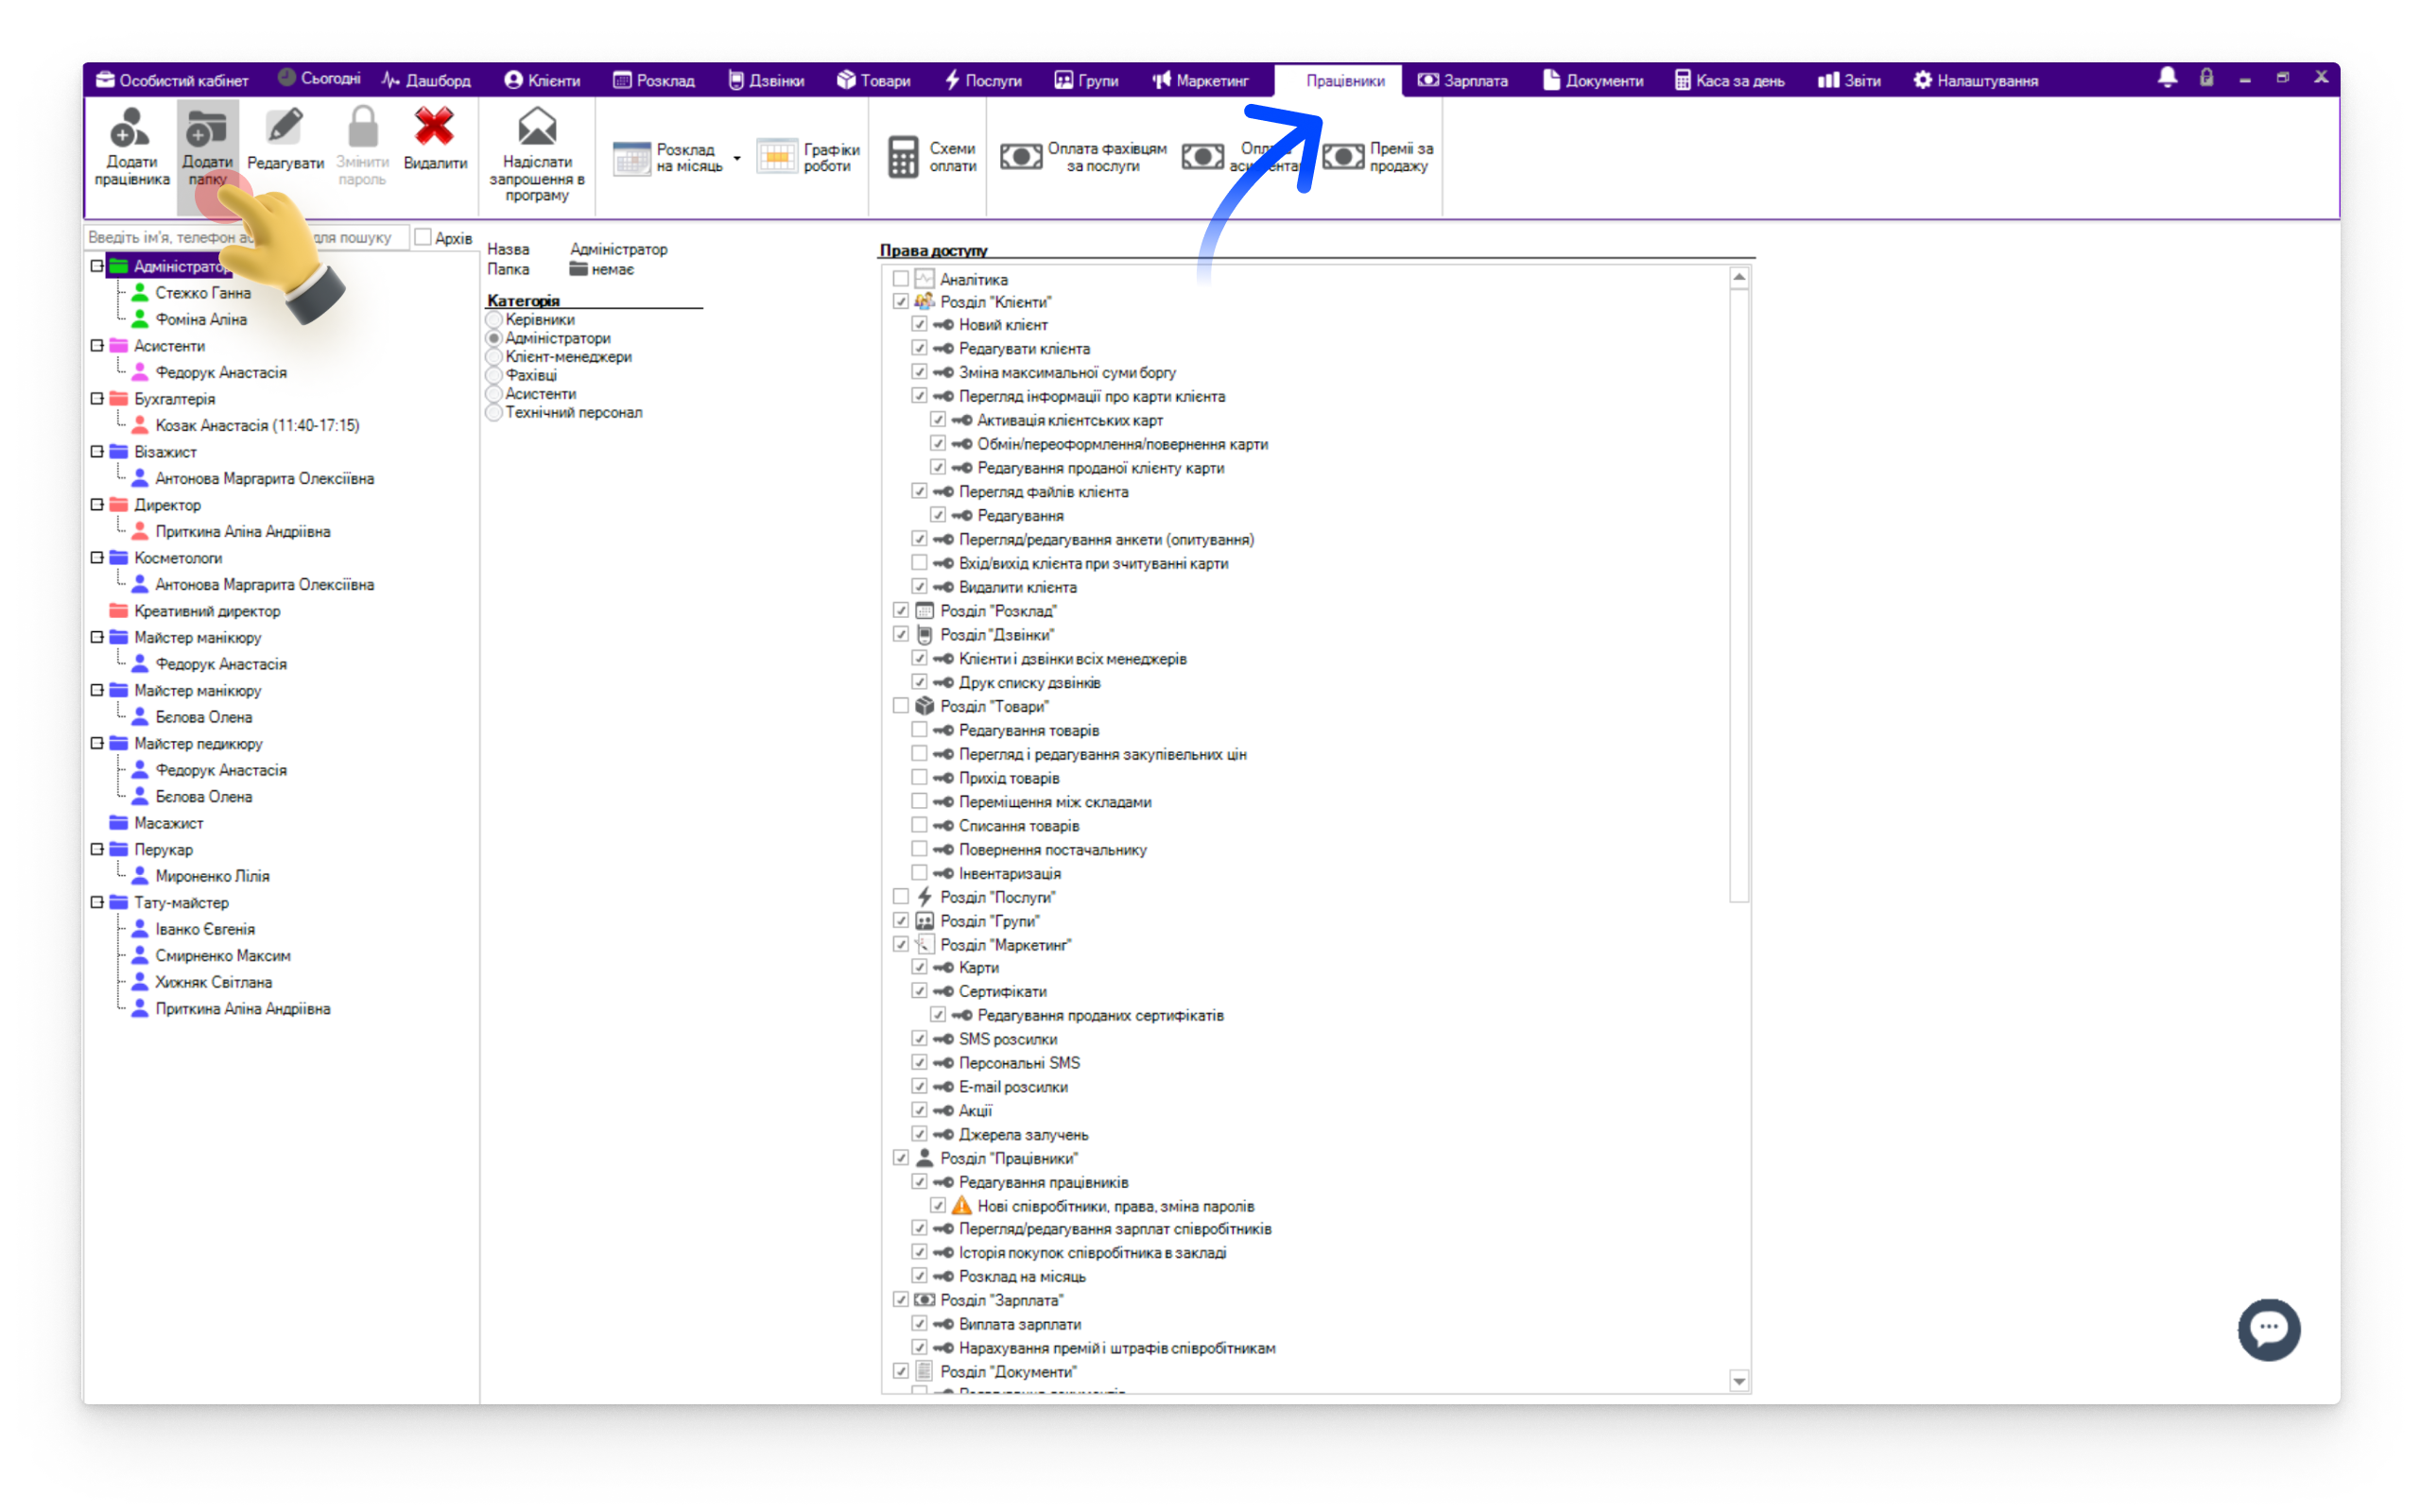Select employee Смирненко Максим
Screen dimensions: 2420x1512
coord(223,956)
